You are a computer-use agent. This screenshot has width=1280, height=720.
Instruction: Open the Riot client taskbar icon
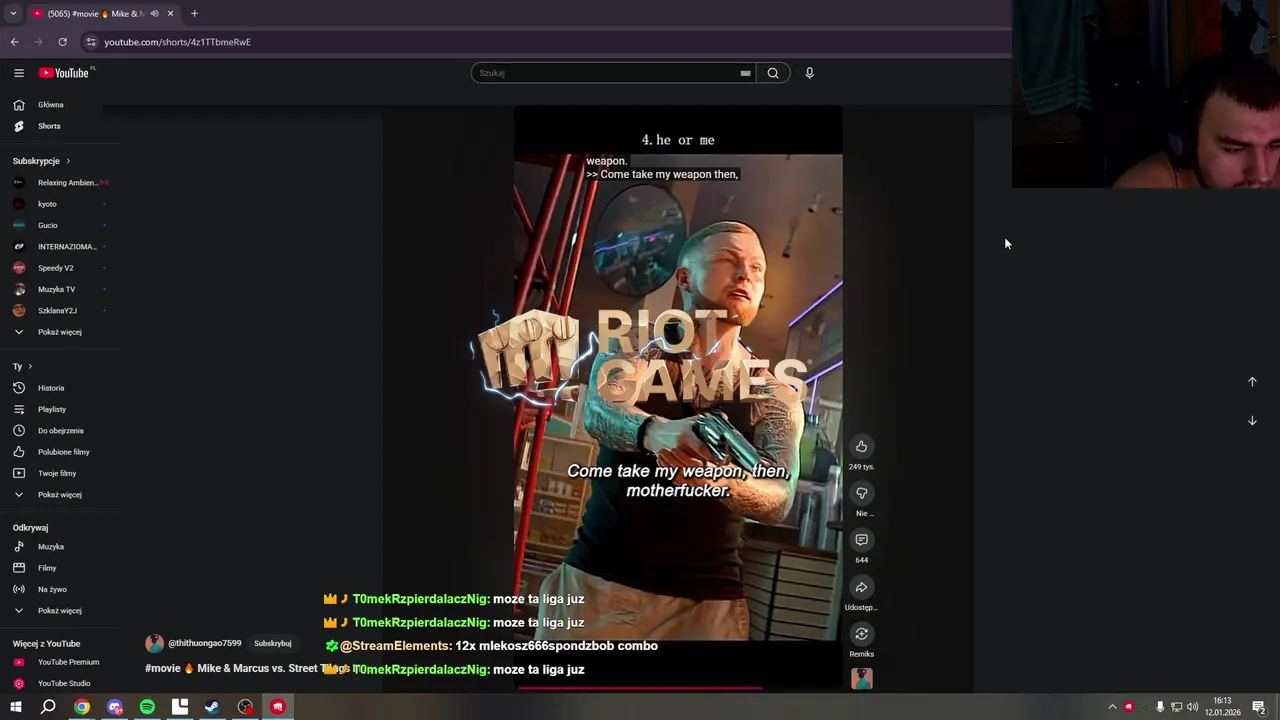278,707
